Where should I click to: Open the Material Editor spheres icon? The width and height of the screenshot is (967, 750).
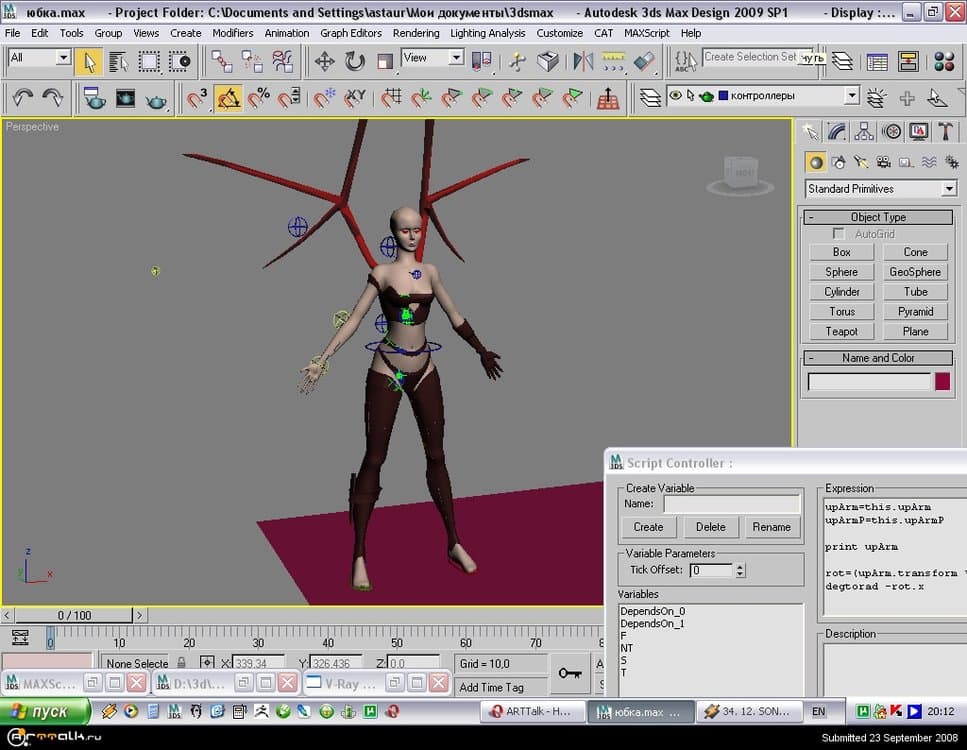click(x=944, y=62)
